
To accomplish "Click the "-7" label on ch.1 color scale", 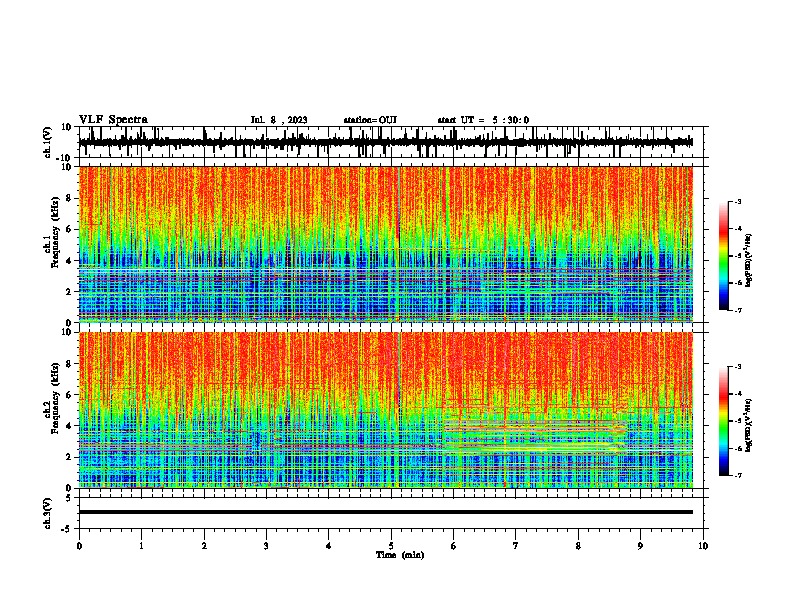I will click(738, 310).
